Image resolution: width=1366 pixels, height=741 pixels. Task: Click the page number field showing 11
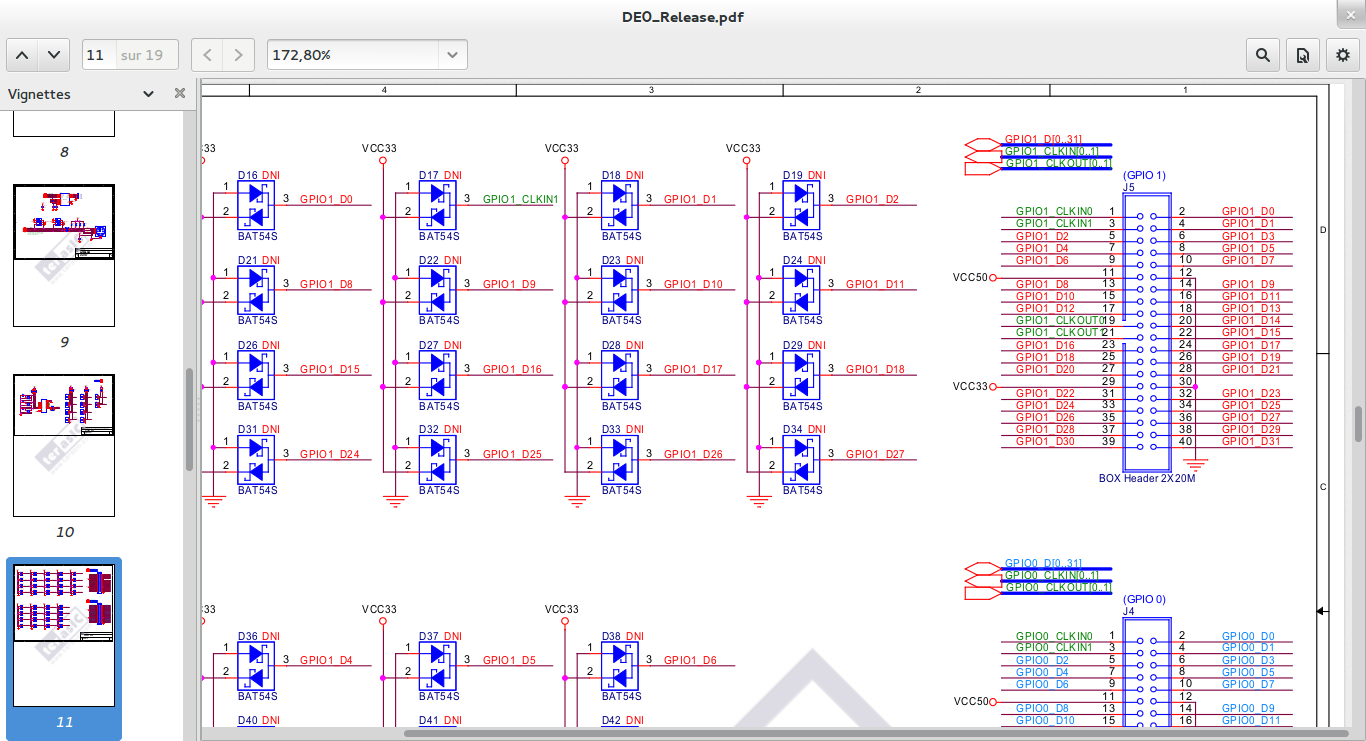[97, 55]
